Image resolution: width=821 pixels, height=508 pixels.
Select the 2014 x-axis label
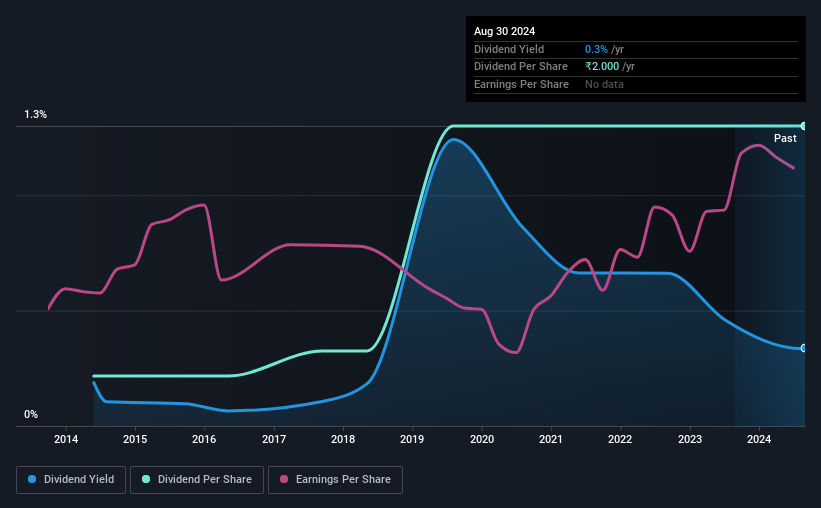pyautogui.click(x=66, y=439)
